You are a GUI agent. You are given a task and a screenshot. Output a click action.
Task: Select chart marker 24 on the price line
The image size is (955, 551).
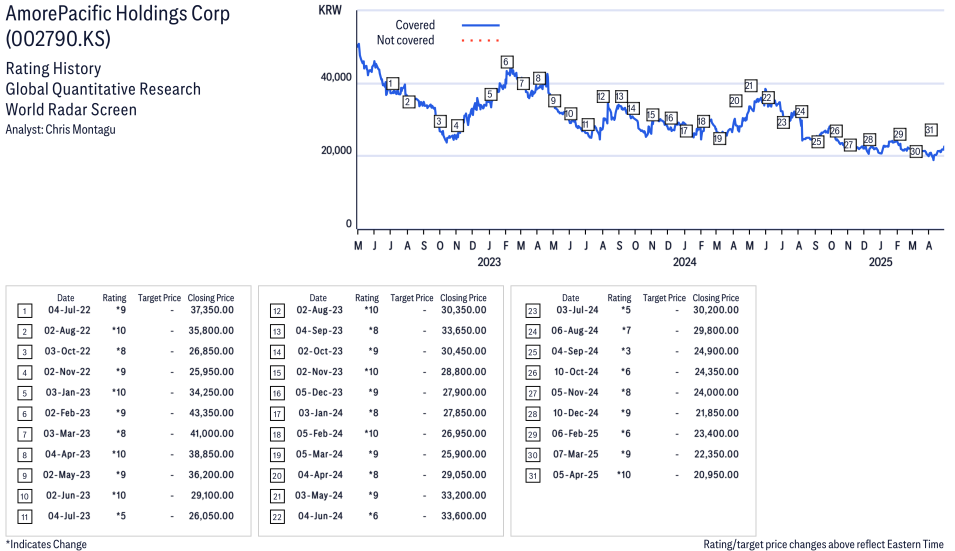(801, 111)
